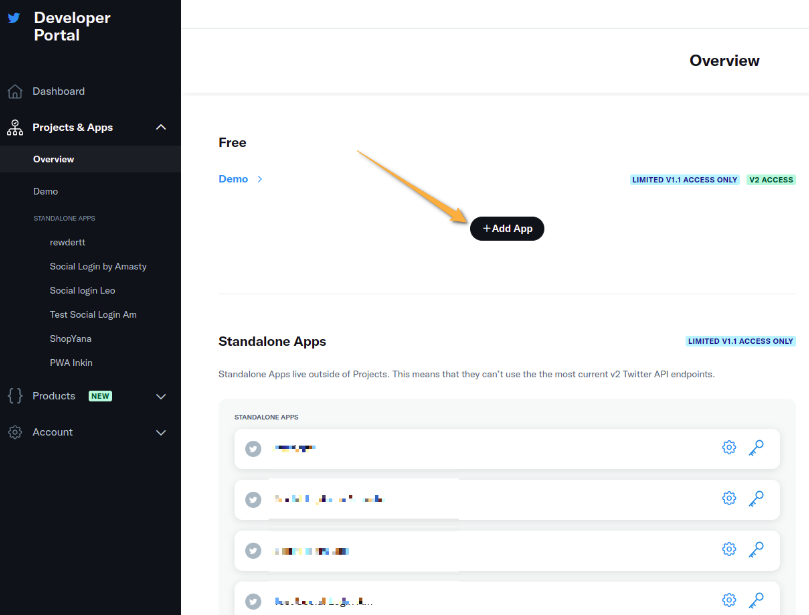
Task: Click the Account gear icon in sidebar
Action: point(15,432)
